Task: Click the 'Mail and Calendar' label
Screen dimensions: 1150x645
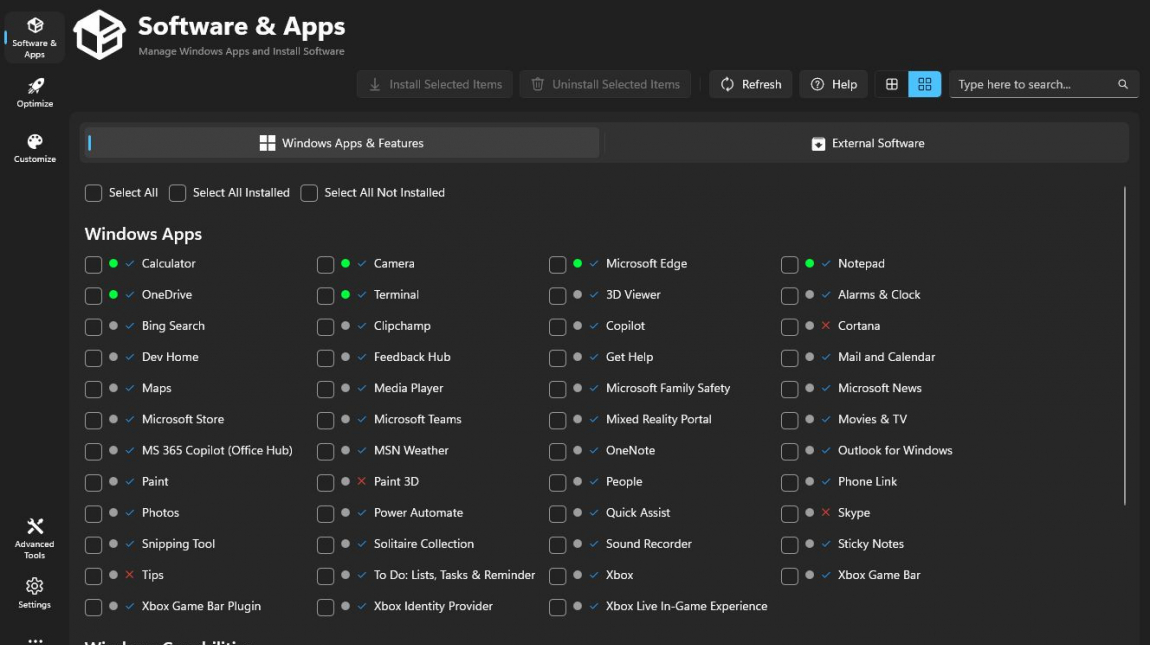Action: [x=886, y=357]
